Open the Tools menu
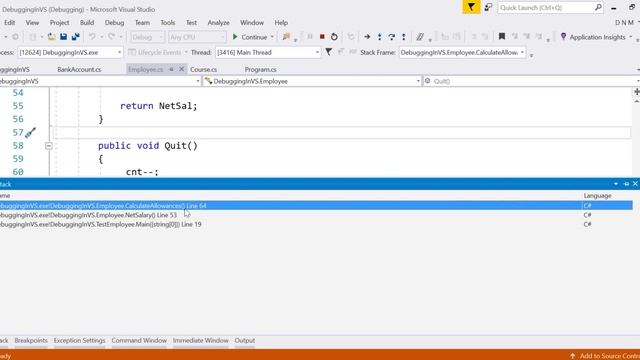This screenshot has height=360, width=640. click(x=168, y=22)
